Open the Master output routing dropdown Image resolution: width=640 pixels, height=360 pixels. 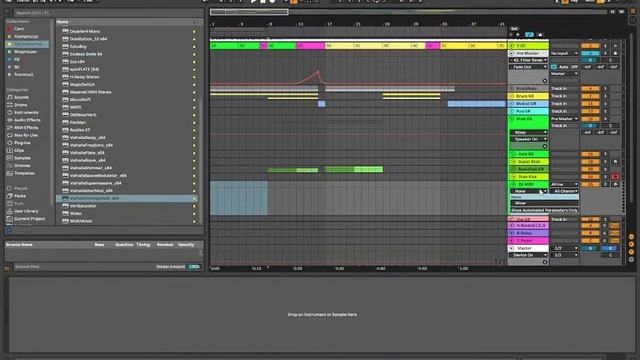[x=564, y=74]
